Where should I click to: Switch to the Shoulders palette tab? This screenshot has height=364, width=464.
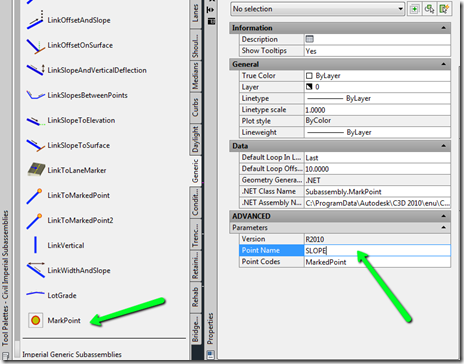tap(195, 45)
